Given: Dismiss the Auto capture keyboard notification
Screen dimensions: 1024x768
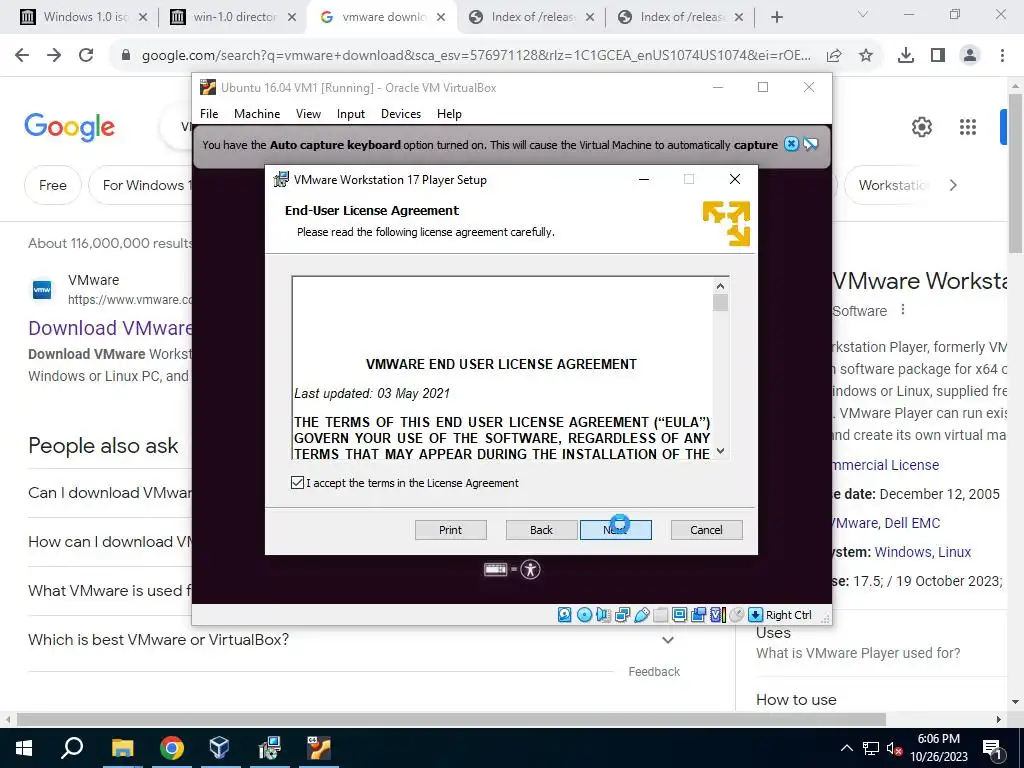Looking at the screenshot, I should pos(791,144).
